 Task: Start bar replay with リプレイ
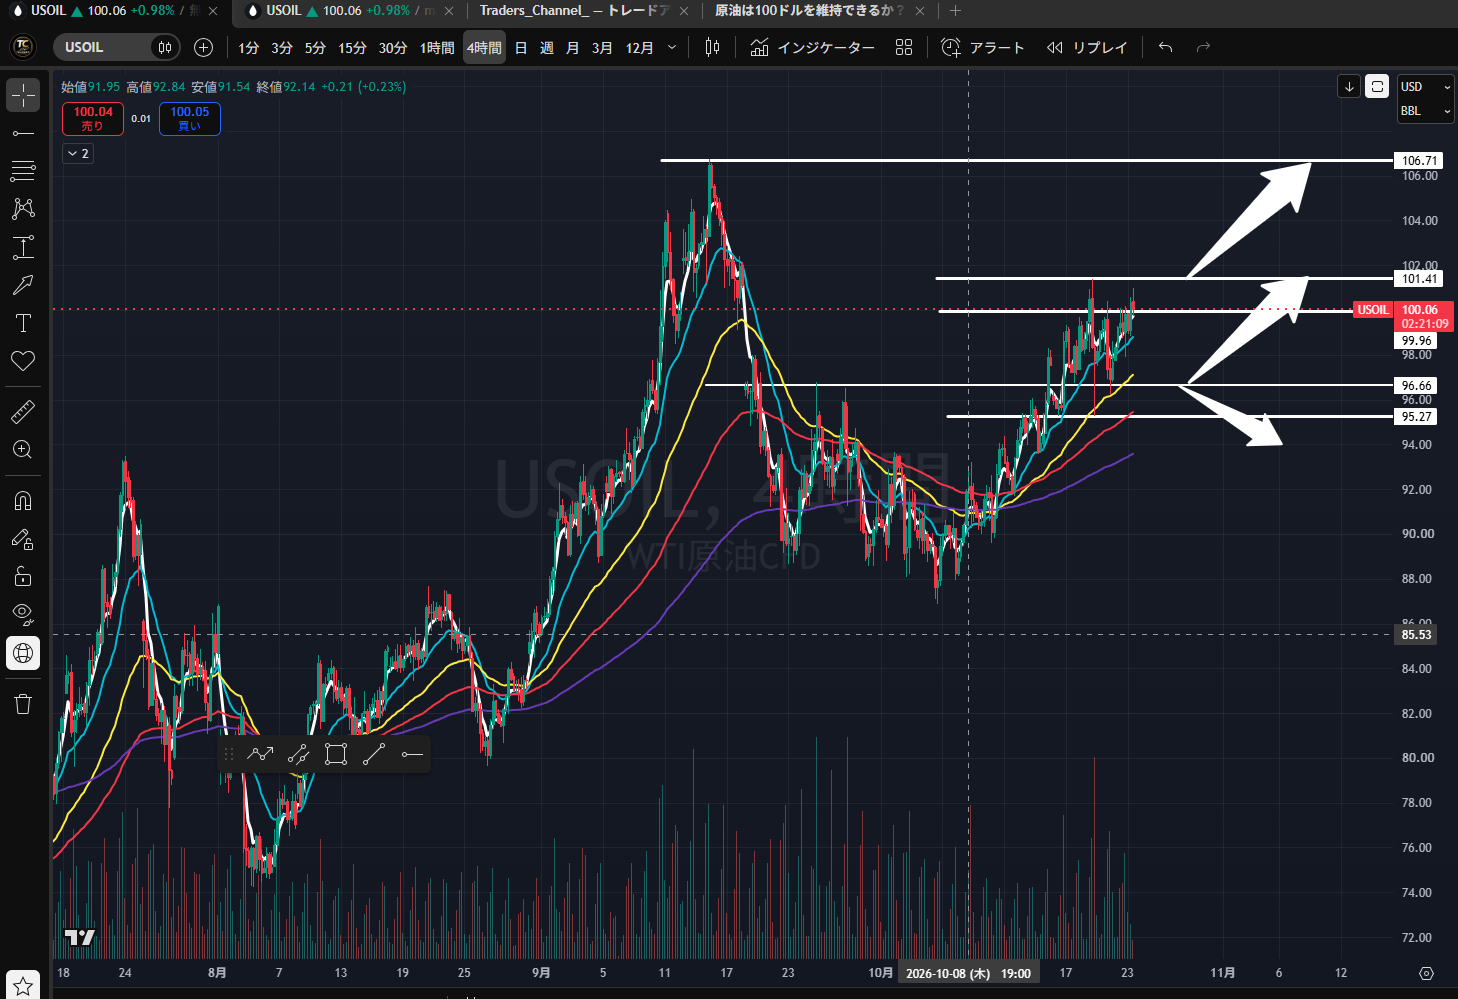[x=1087, y=47]
